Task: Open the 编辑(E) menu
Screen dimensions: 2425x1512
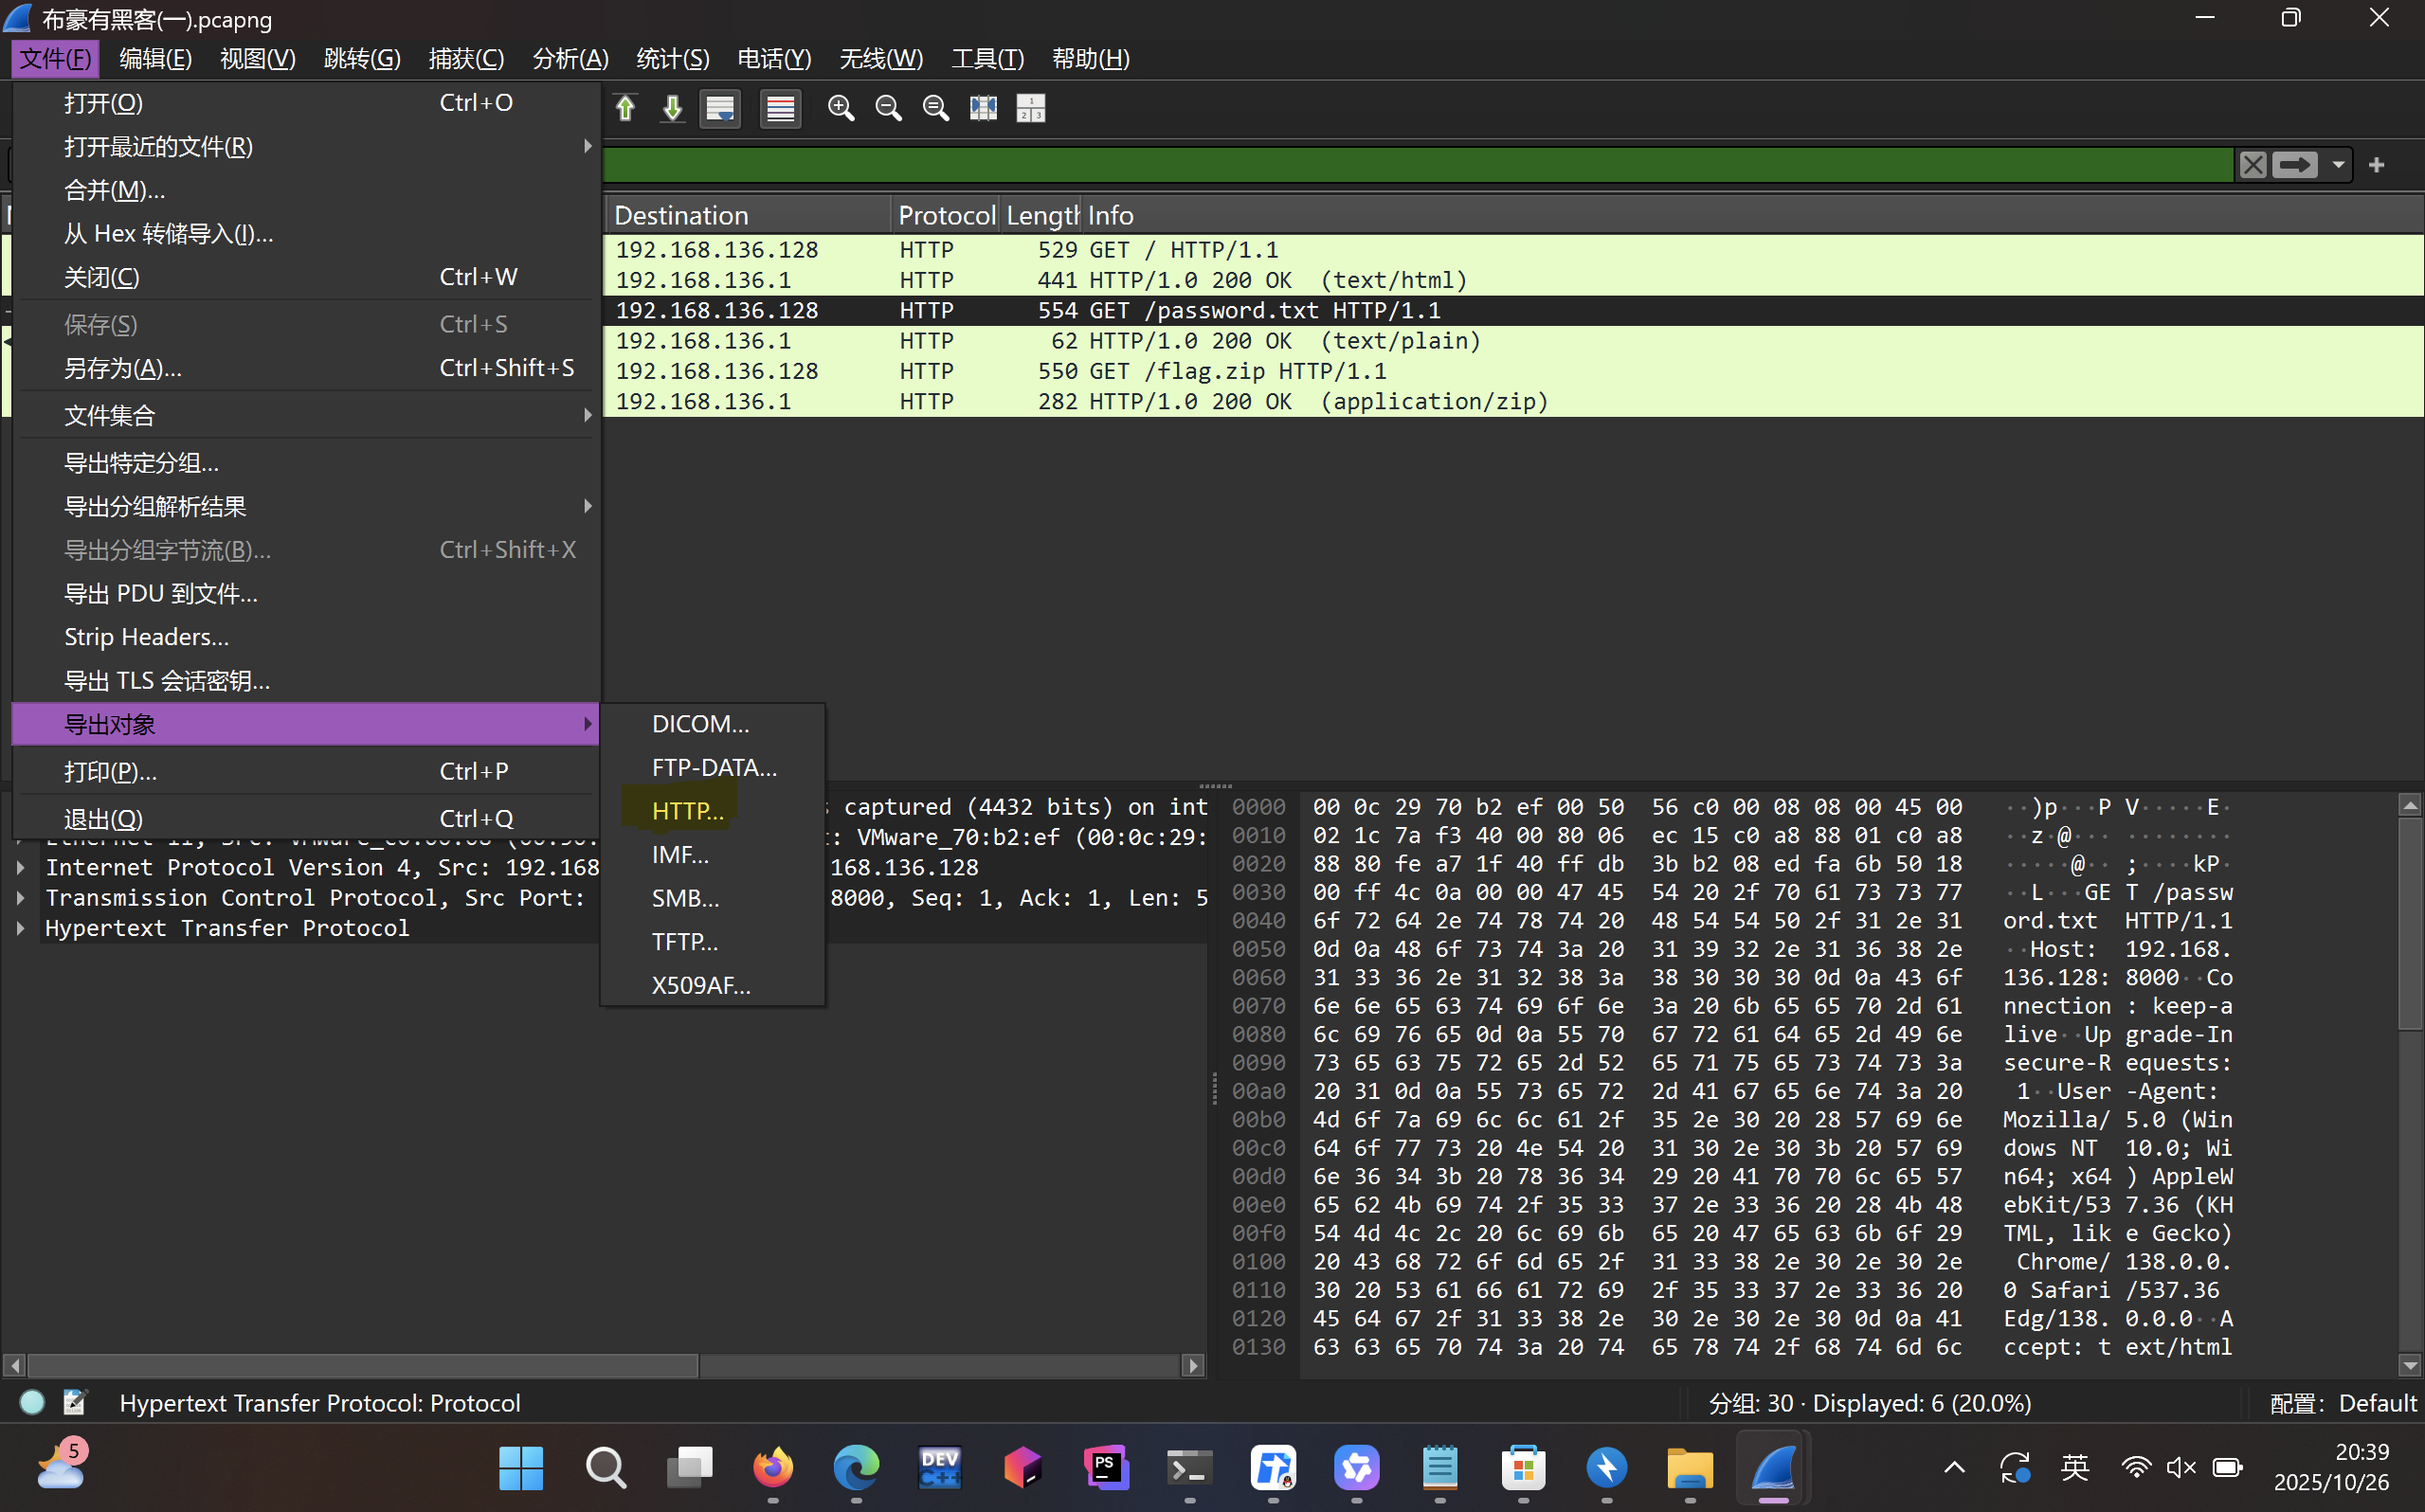Action: click(x=155, y=59)
